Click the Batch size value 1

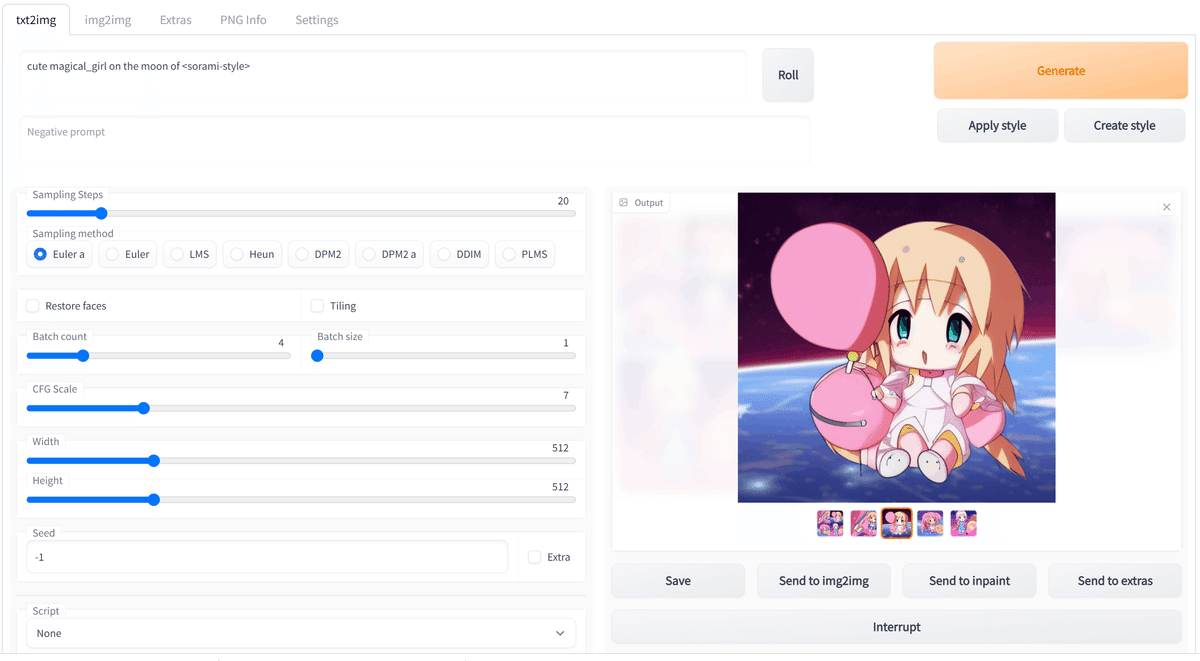pos(566,343)
